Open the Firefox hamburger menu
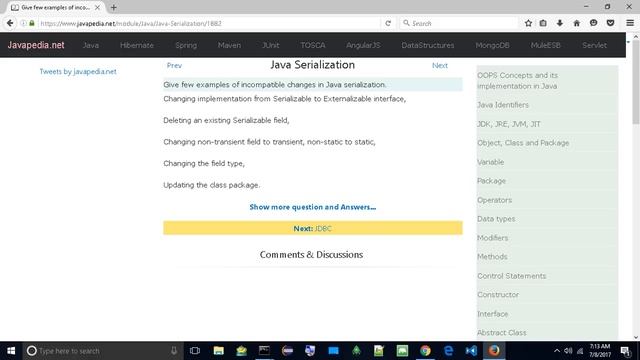The width and height of the screenshot is (640, 360). (630, 23)
